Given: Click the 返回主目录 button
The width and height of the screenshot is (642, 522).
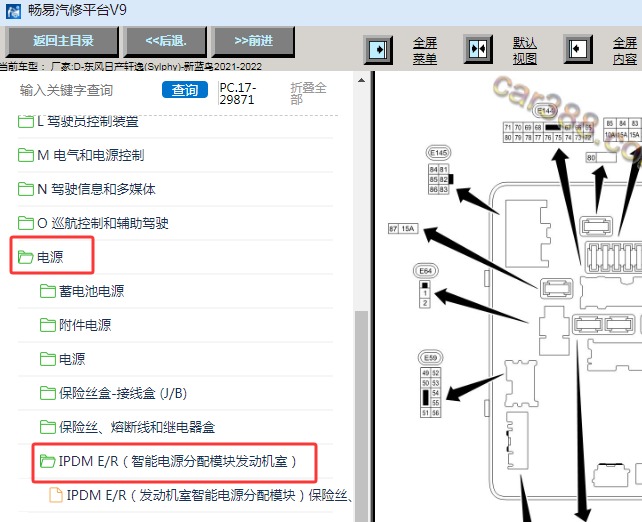Looking at the screenshot, I should pyautogui.click(x=63, y=41).
